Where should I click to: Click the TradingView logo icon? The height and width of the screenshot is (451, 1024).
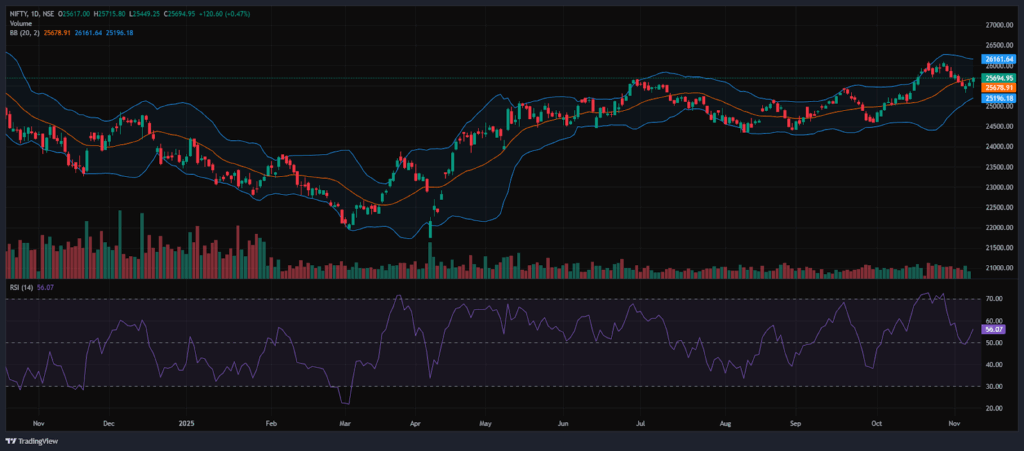(13, 440)
